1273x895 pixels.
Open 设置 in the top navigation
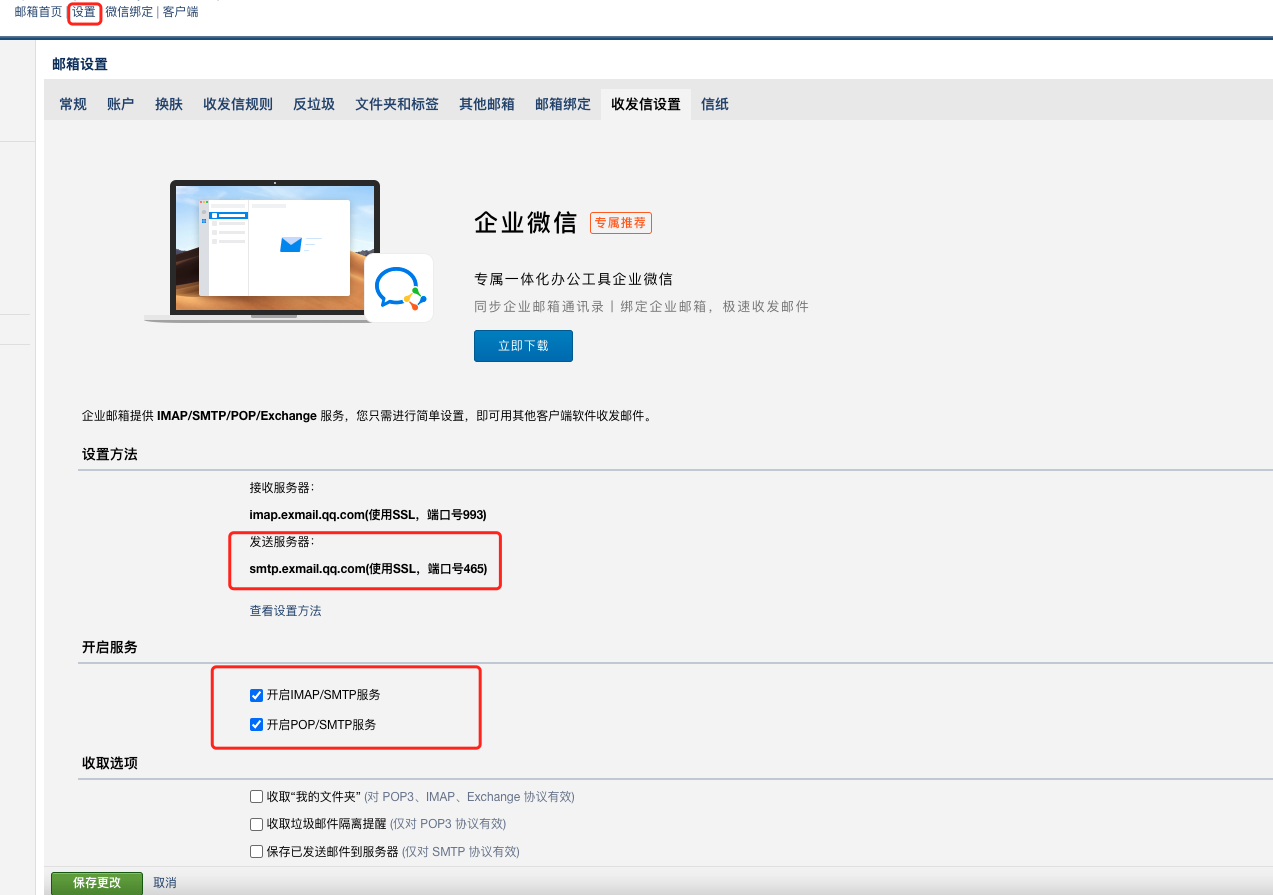click(84, 12)
